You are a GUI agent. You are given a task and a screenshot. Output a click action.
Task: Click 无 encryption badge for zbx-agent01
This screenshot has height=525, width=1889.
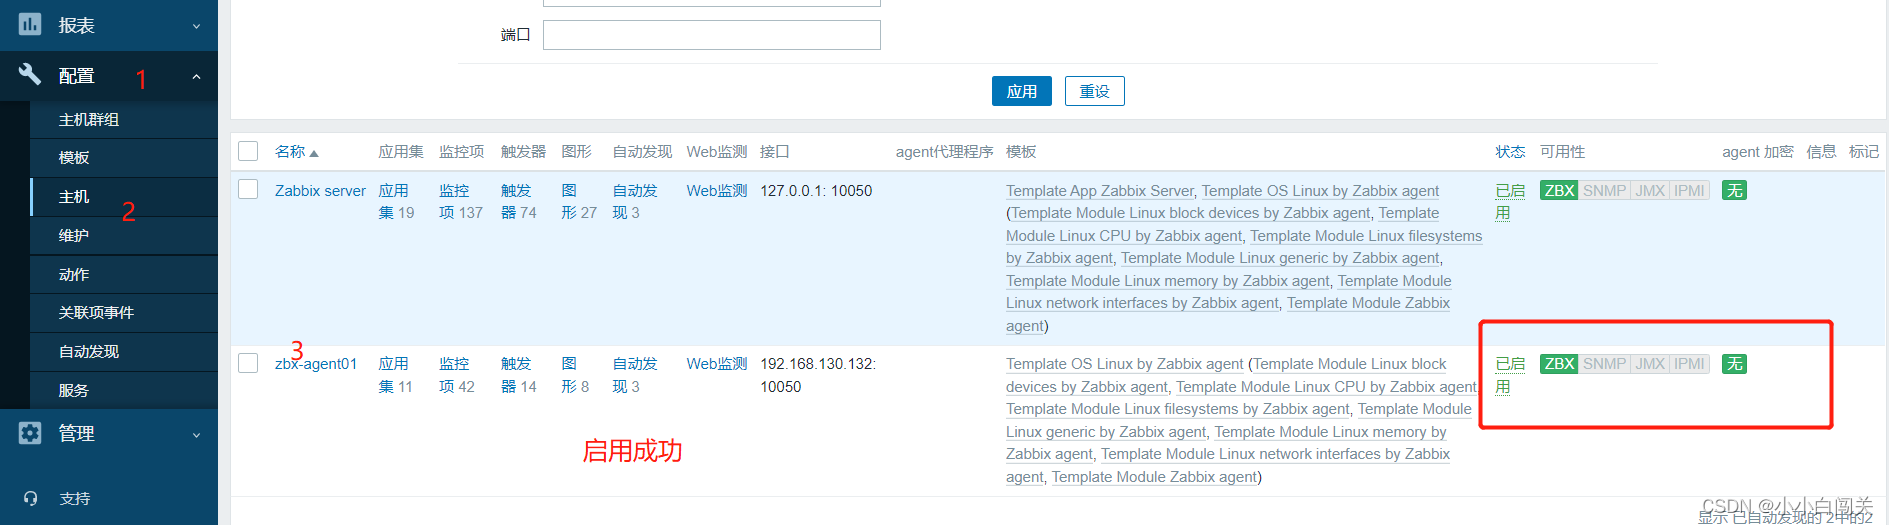coord(1734,364)
